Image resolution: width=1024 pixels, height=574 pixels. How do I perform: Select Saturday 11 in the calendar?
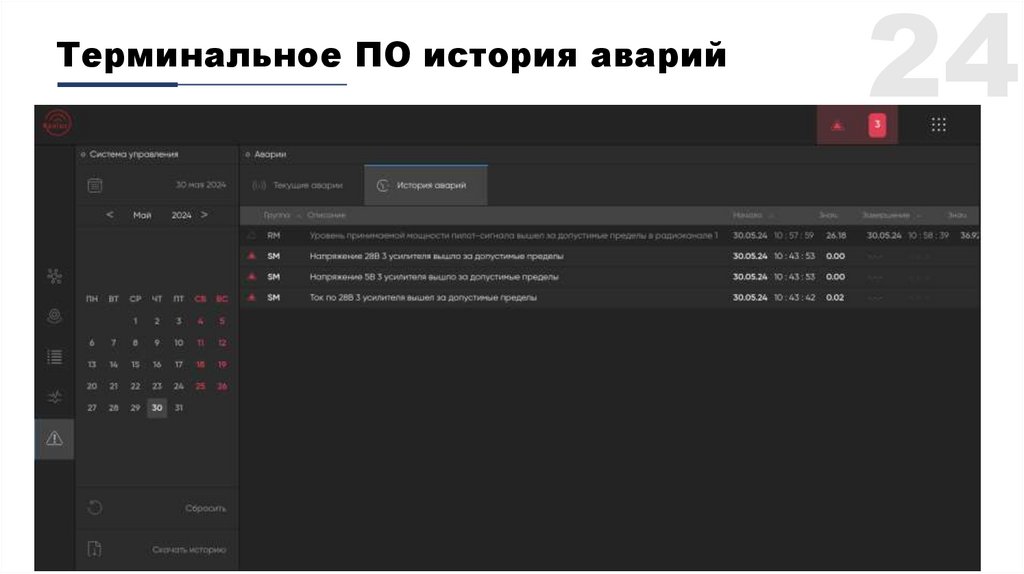click(x=200, y=343)
